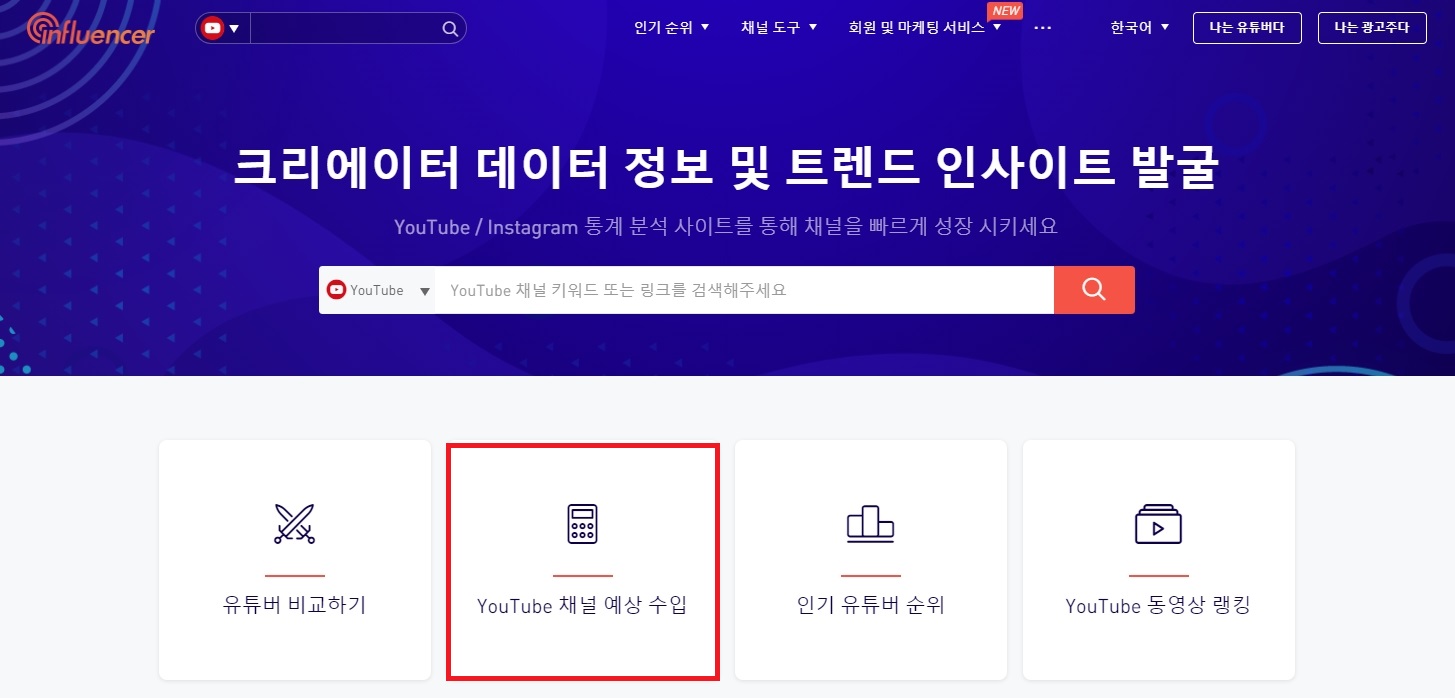Click the calculator icon for estimated income
Viewport: 1455px width, 698px height.
(583, 524)
